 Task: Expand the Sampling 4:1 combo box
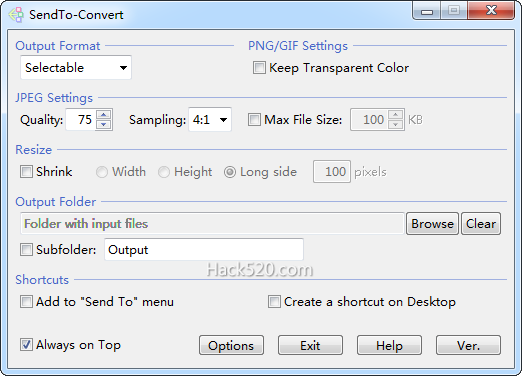(210, 120)
